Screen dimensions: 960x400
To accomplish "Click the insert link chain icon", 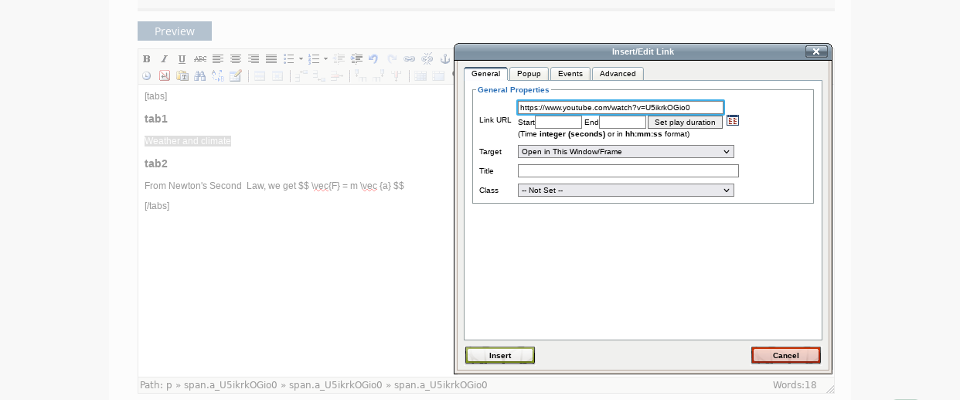I will (409, 59).
